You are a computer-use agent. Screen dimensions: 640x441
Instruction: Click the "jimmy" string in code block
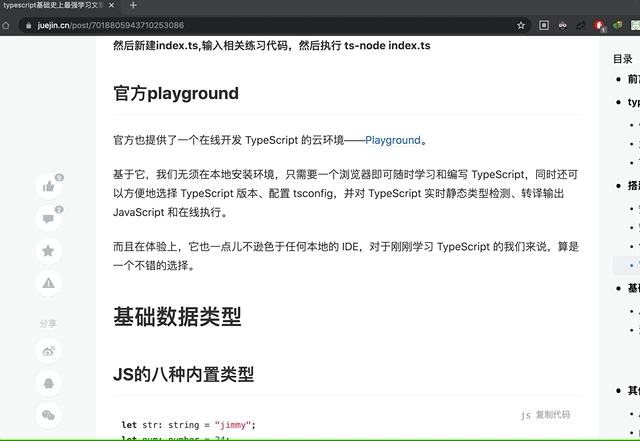pos(233,425)
